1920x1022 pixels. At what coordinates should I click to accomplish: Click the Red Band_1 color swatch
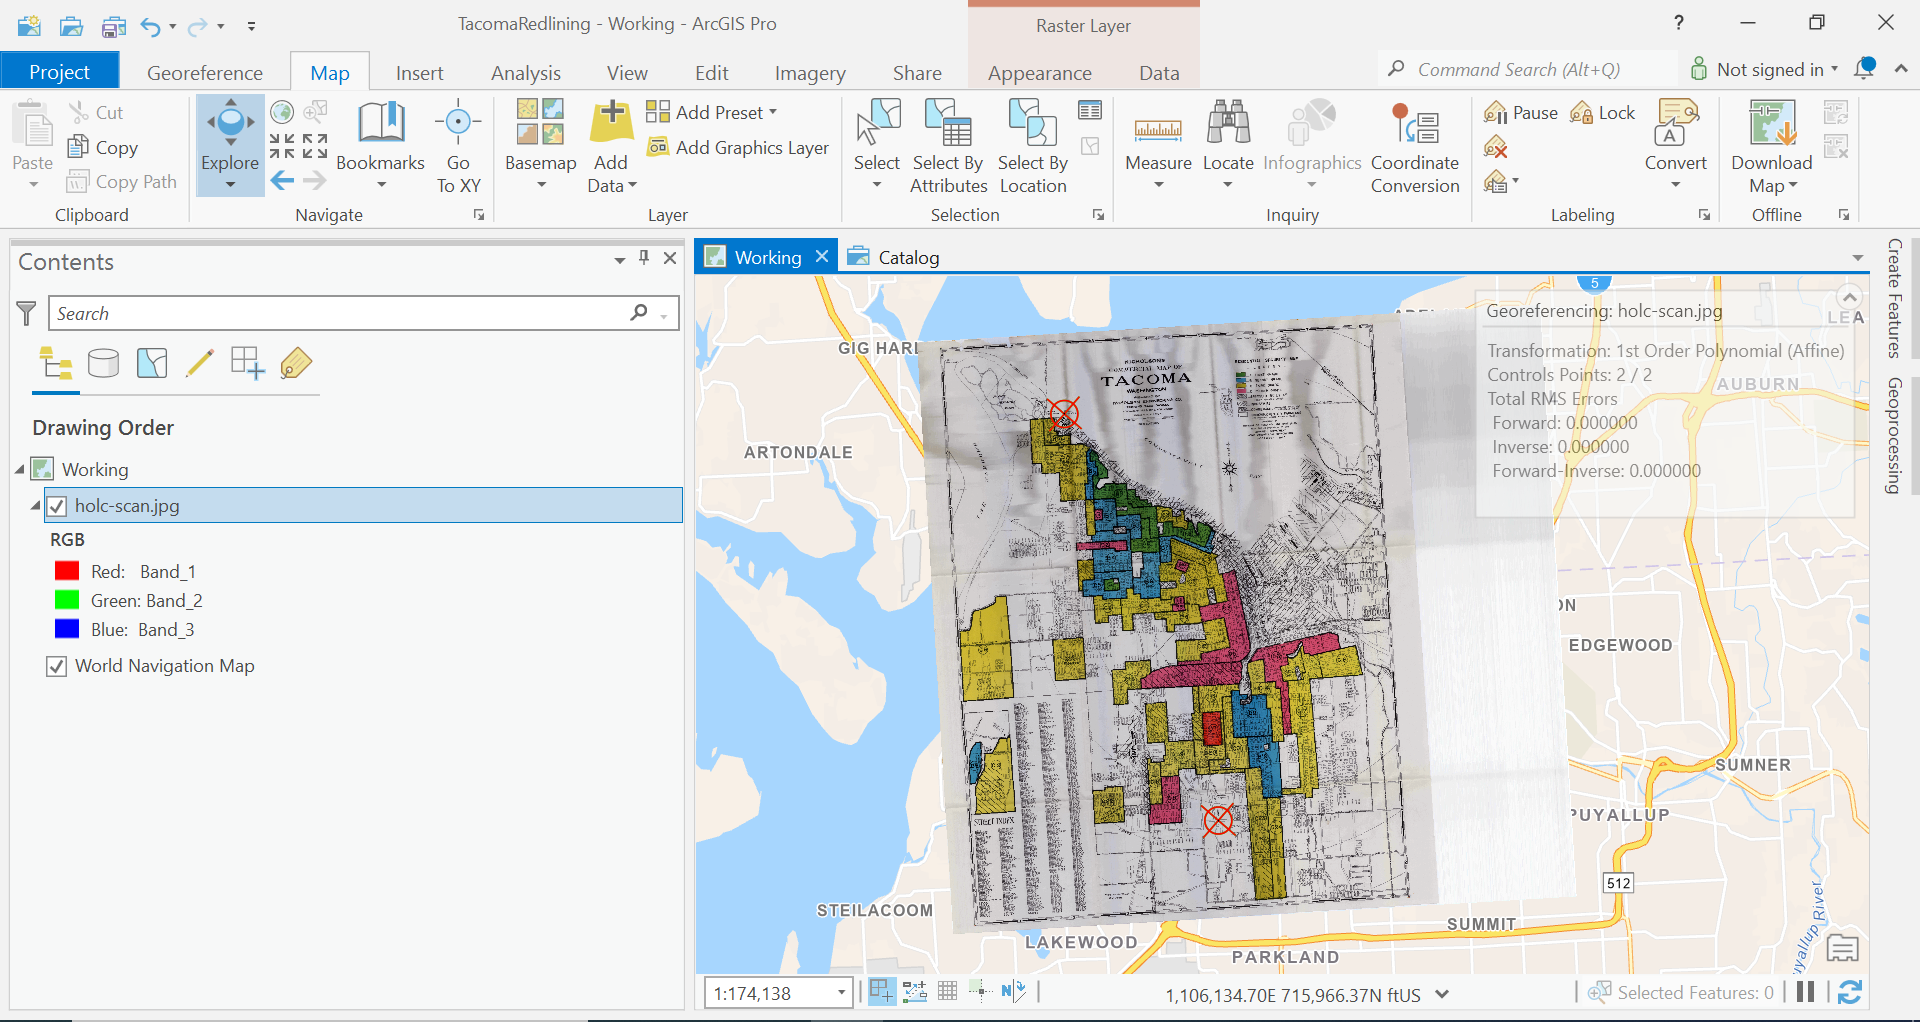67,571
